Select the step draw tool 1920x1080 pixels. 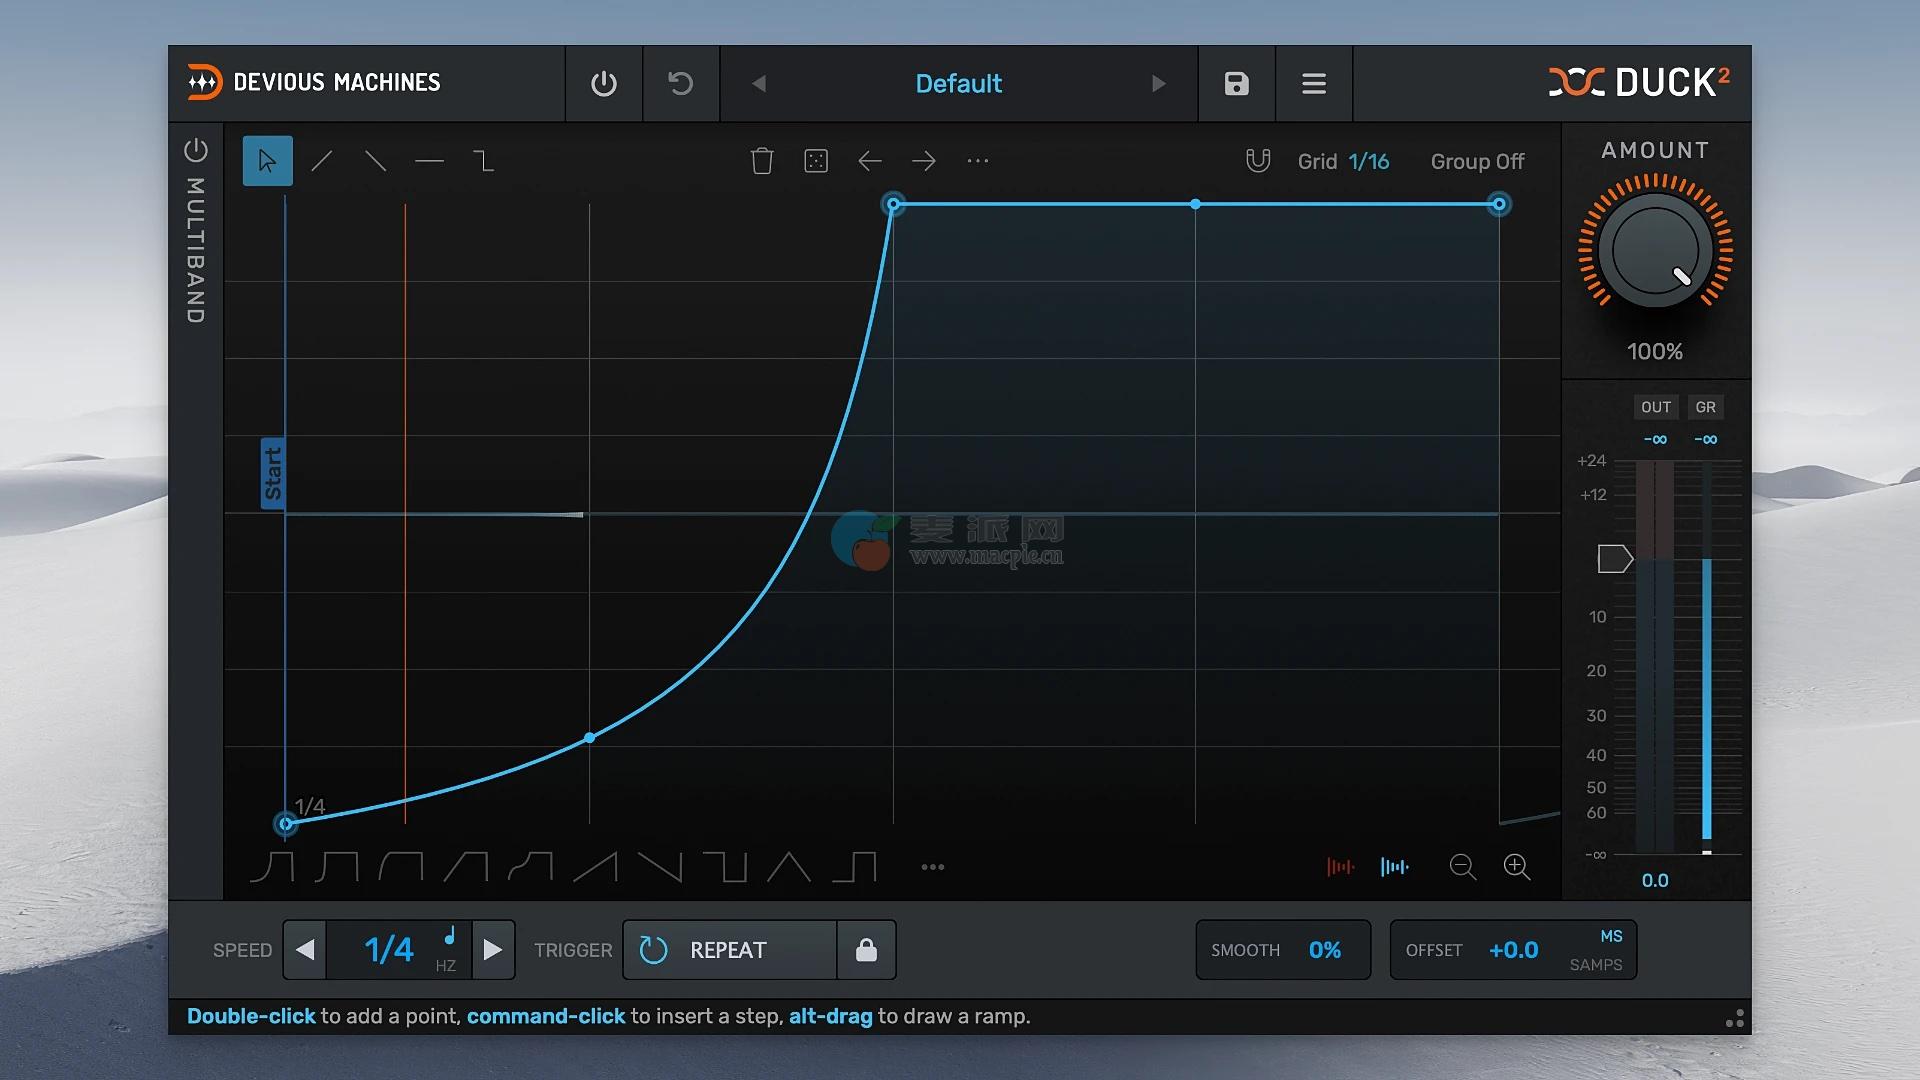tap(483, 161)
